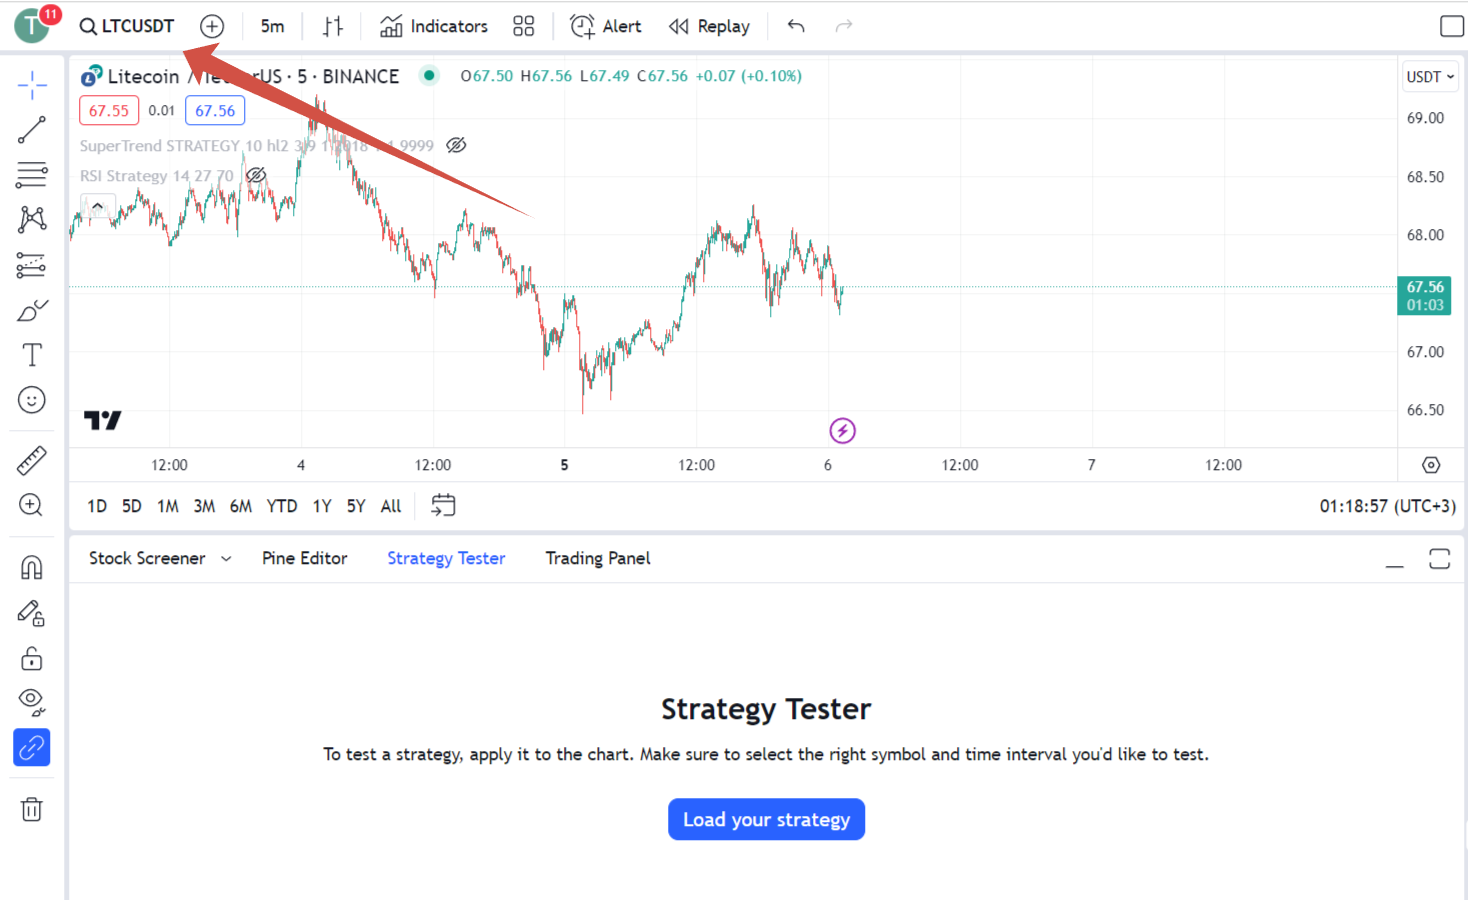Select the ruler measure tool
This screenshot has width=1468, height=900.
(x=32, y=460)
